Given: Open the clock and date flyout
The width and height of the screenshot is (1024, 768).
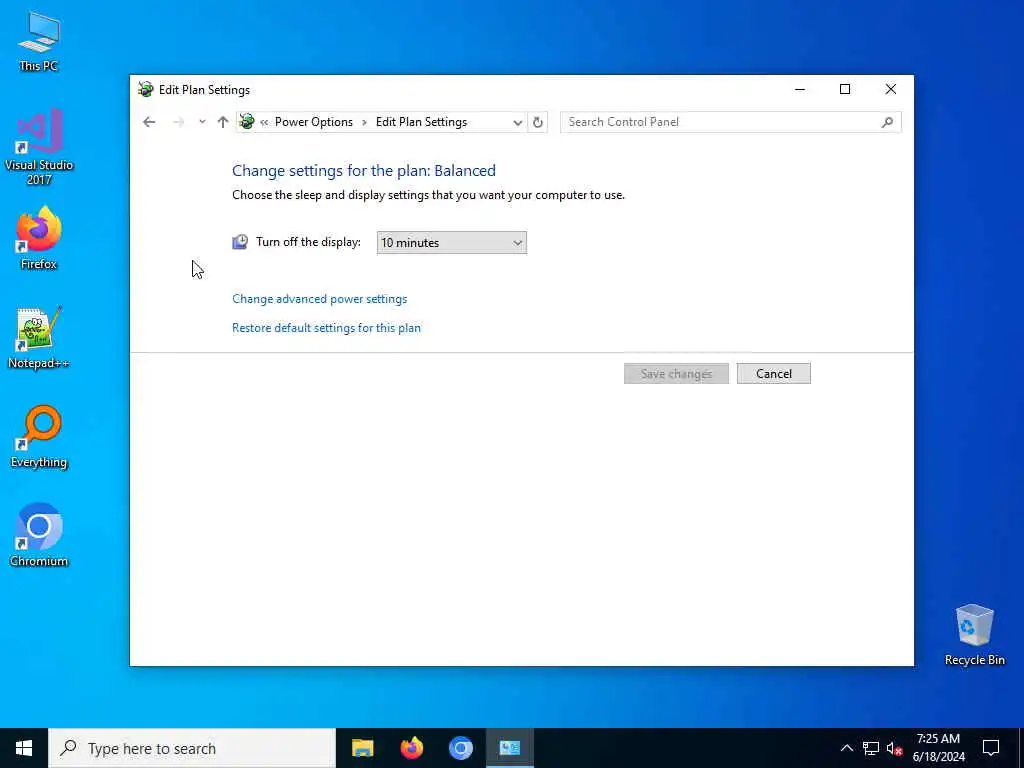Looking at the screenshot, I should [x=938, y=748].
